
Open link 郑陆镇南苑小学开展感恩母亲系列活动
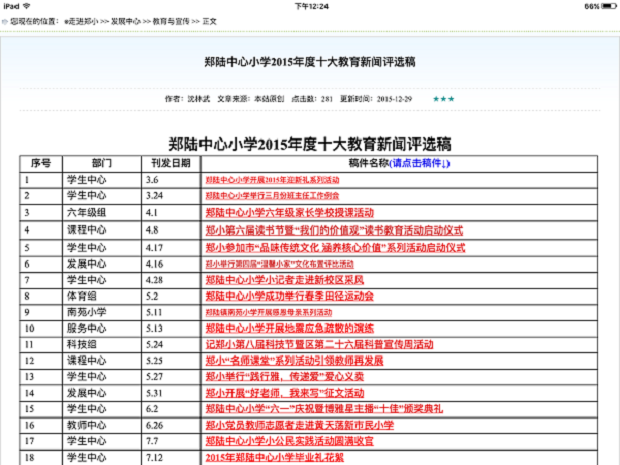[x=268, y=312]
